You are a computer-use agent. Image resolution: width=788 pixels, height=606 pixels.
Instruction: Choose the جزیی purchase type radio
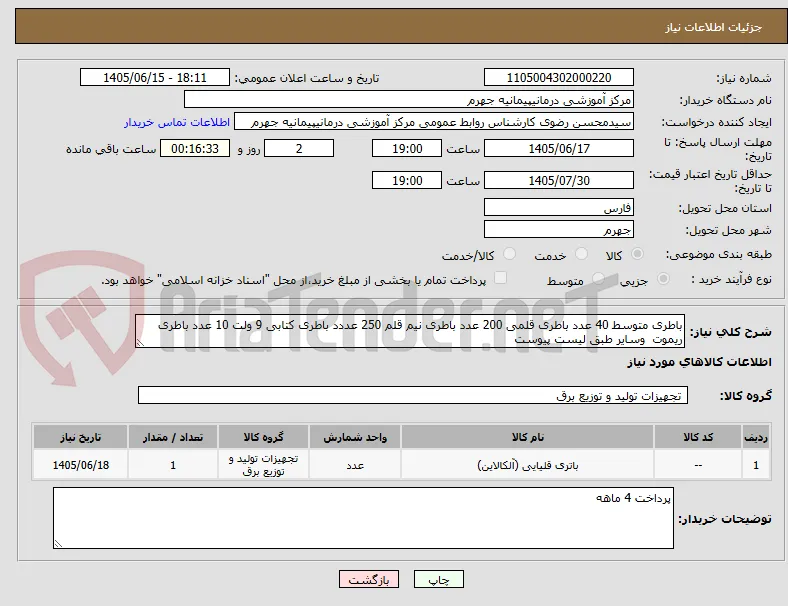pos(663,278)
